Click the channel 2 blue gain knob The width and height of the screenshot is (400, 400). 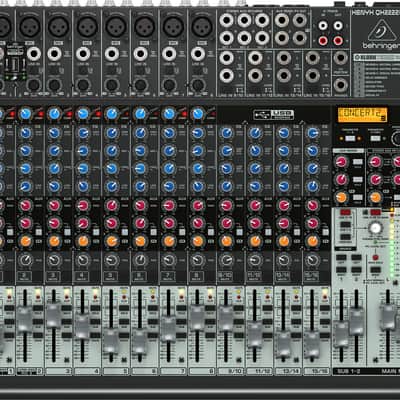click(x=25, y=114)
